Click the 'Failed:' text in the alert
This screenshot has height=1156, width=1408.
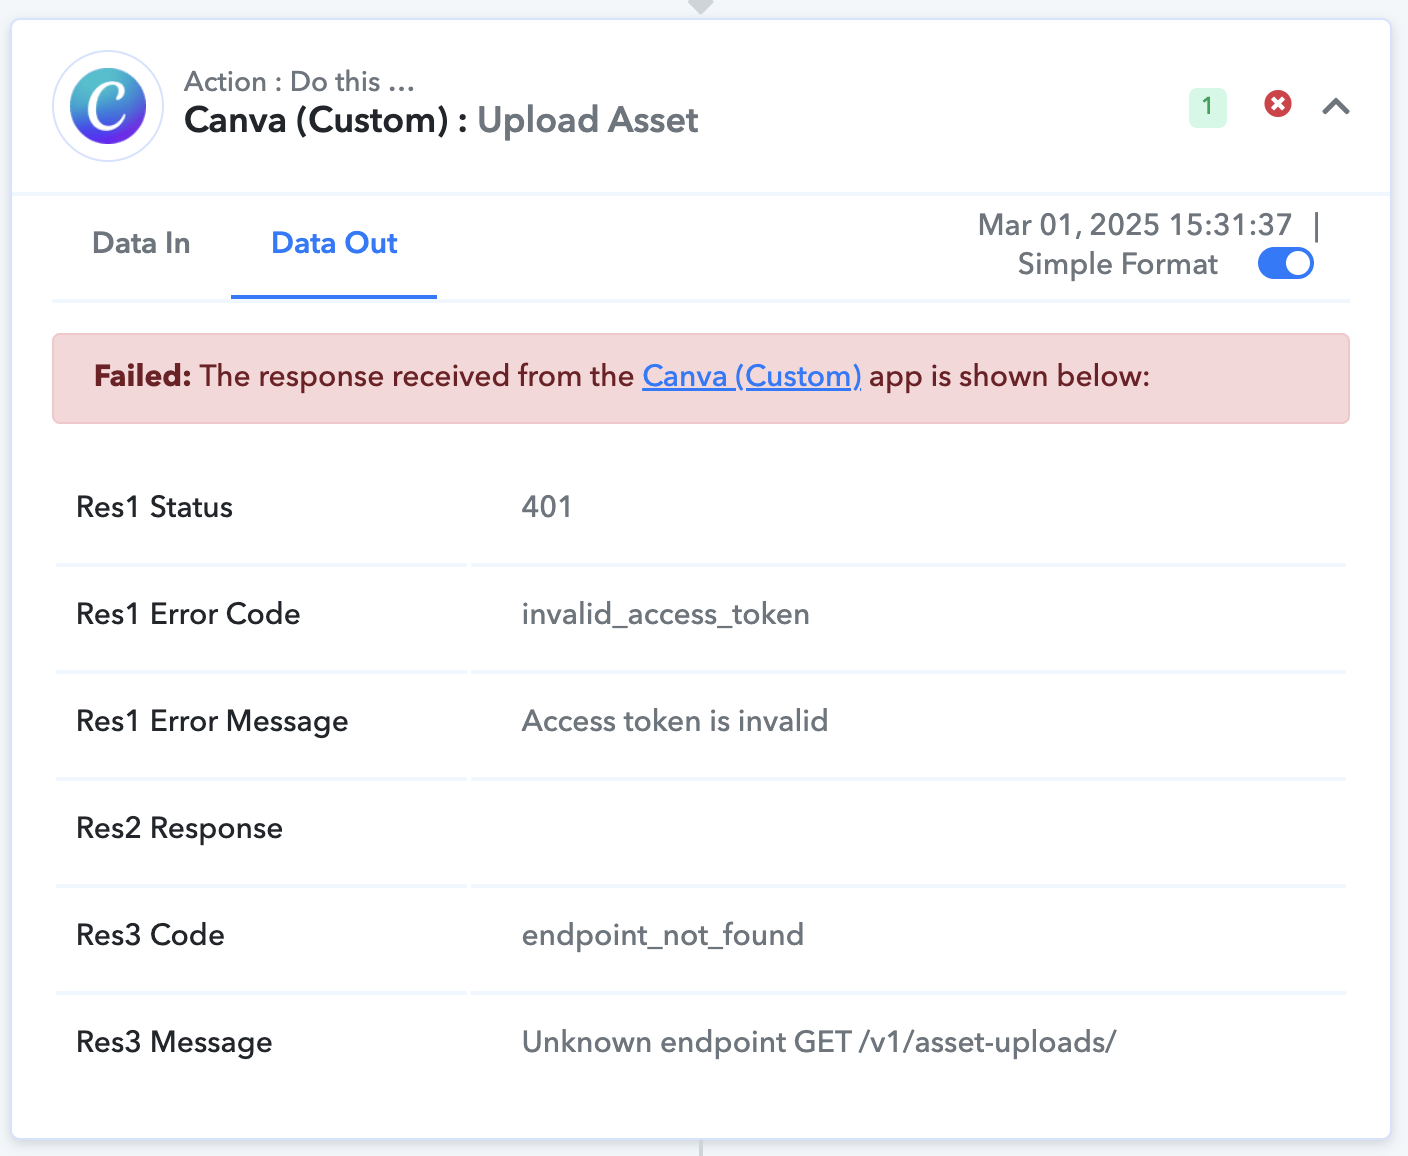(x=142, y=376)
